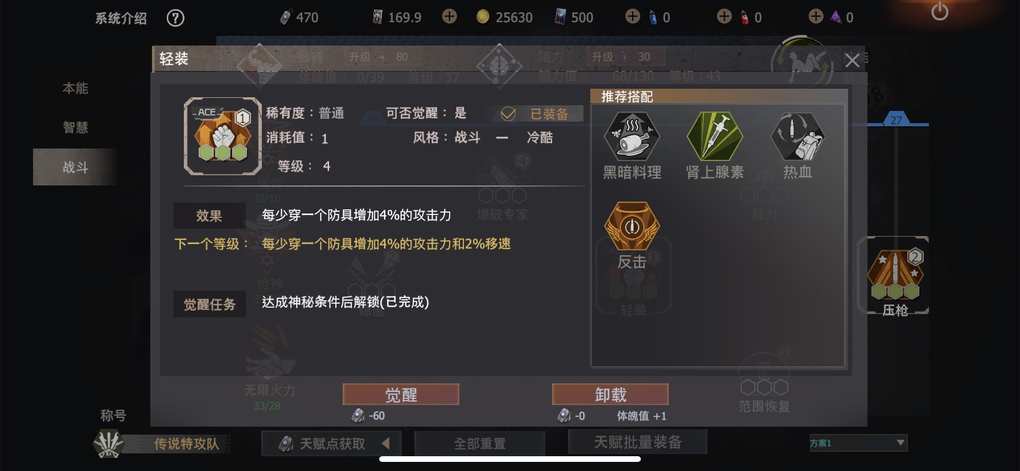The width and height of the screenshot is (1020, 471).
Task: Open the 系统介绍 question mark help icon
Action: 175,18
